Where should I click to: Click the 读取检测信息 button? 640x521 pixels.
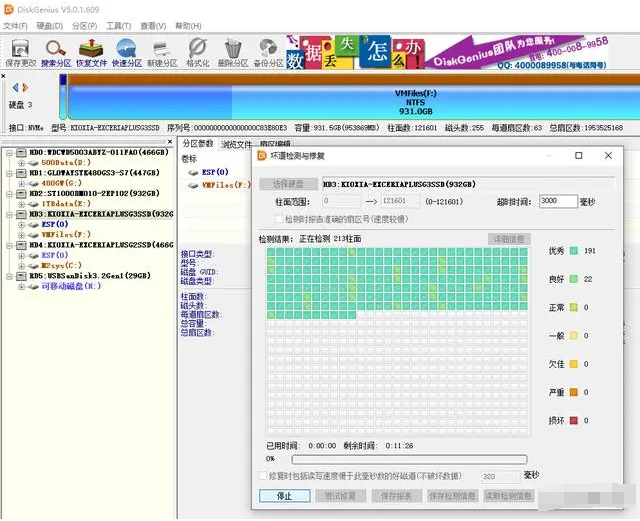pyautogui.click(x=508, y=496)
